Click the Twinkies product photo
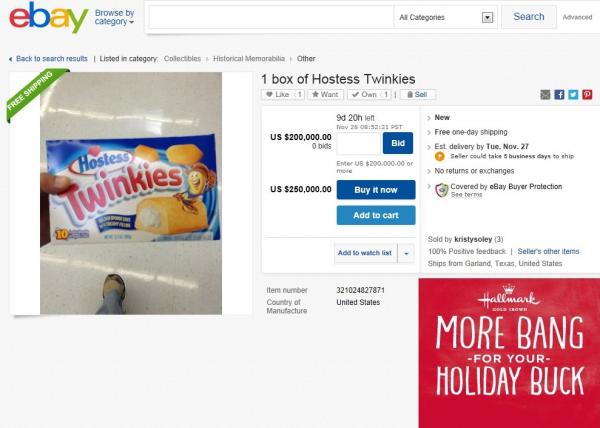 (131, 192)
